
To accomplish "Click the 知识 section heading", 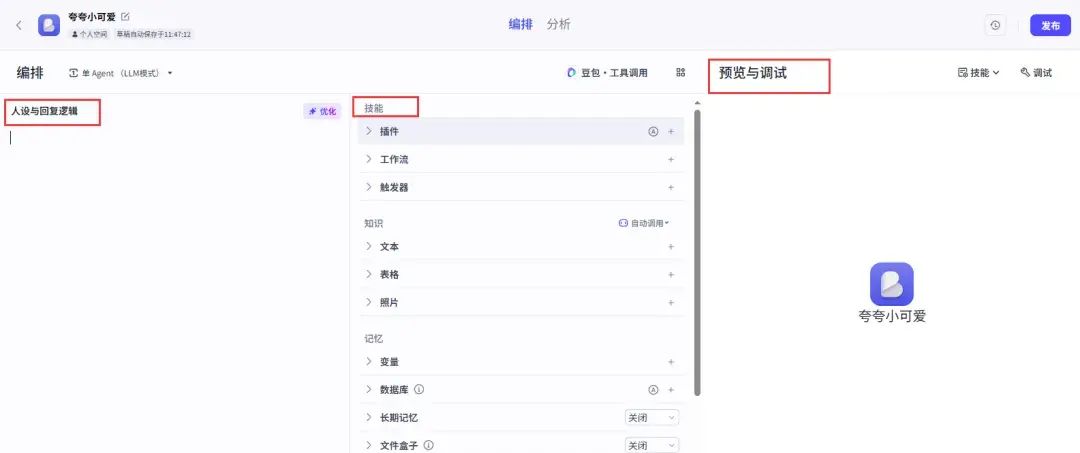I will (x=373, y=223).
